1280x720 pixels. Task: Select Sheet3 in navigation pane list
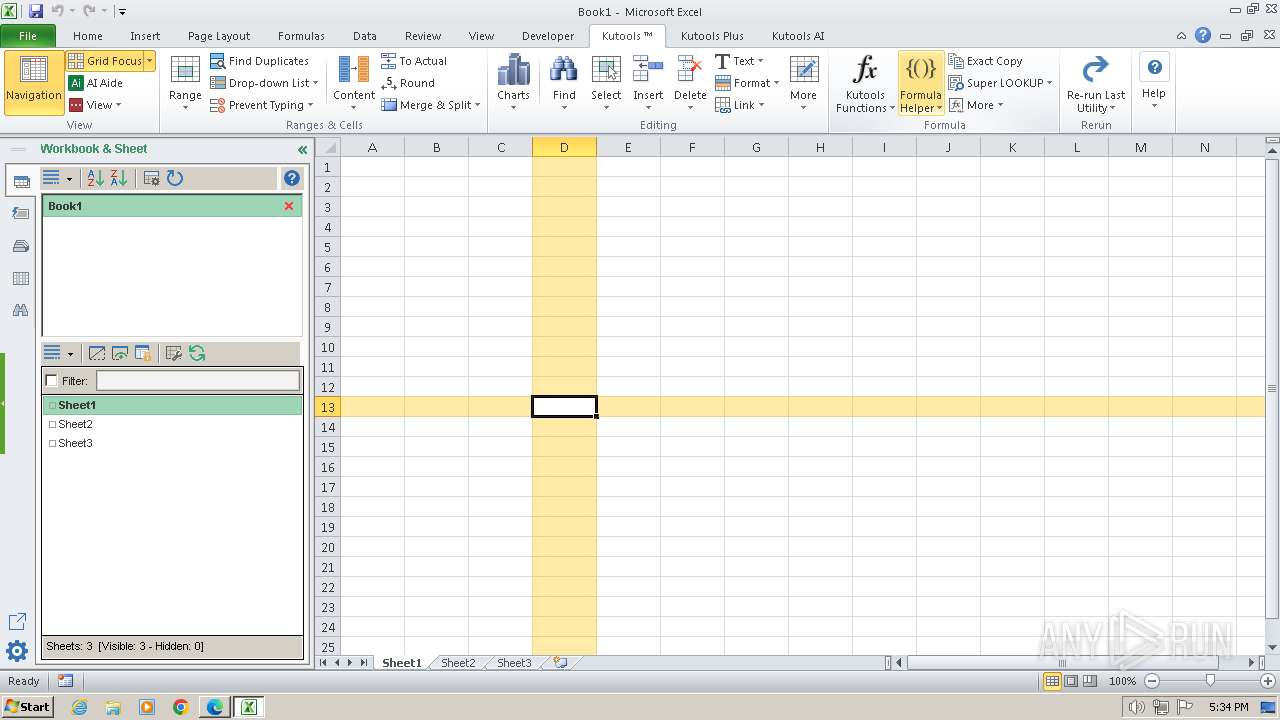[x=75, y=443]
